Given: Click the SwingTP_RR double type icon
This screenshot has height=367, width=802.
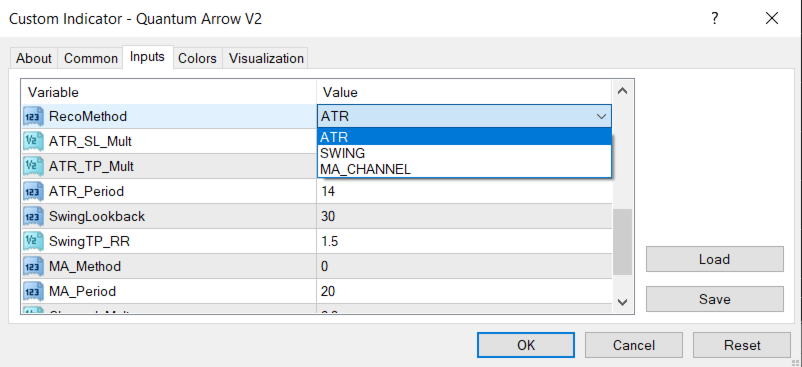Looking at the screenshot, I should tap(32, 241).
